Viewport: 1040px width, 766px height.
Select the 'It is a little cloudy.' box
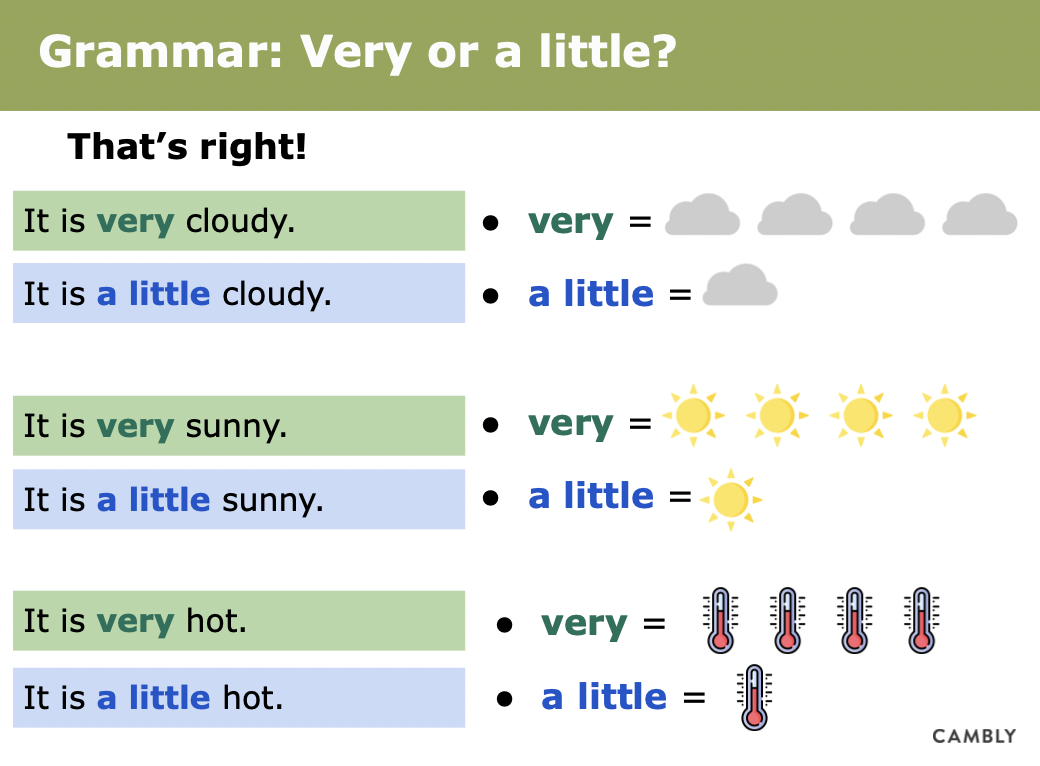(239, 293)
